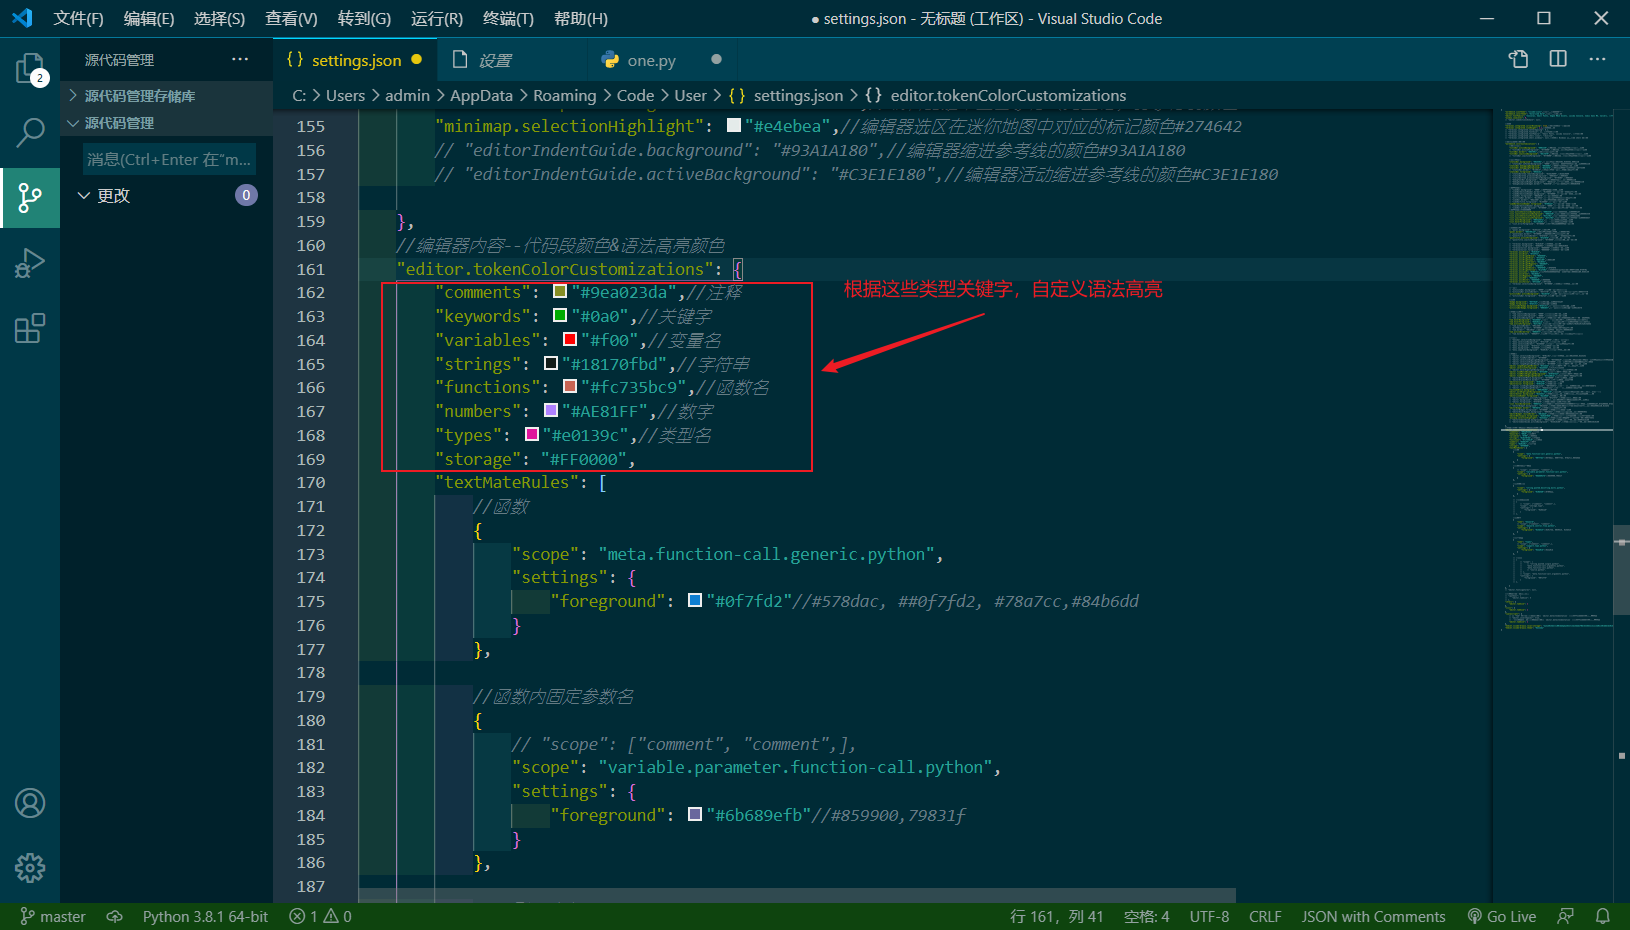Screen dimensions: 1630x930
Task: Open the 文件(F) menu
Action: point(78,18)
